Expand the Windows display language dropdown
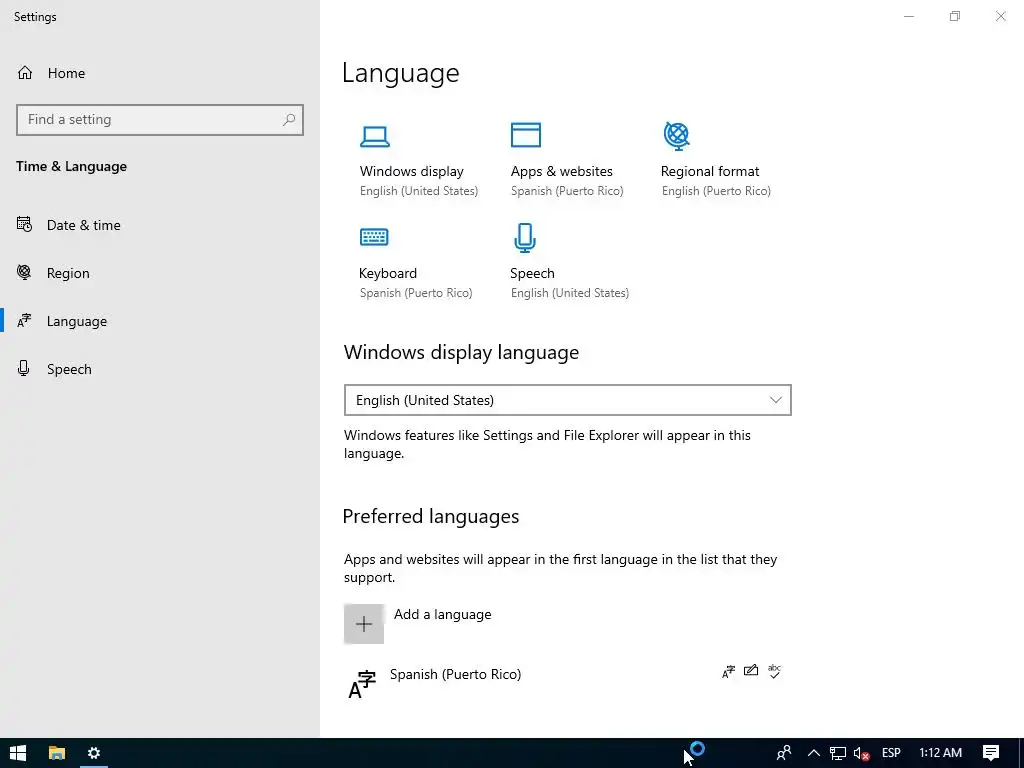The height and width of the screenshot is (768, 1024). click(x=568, y=400)
